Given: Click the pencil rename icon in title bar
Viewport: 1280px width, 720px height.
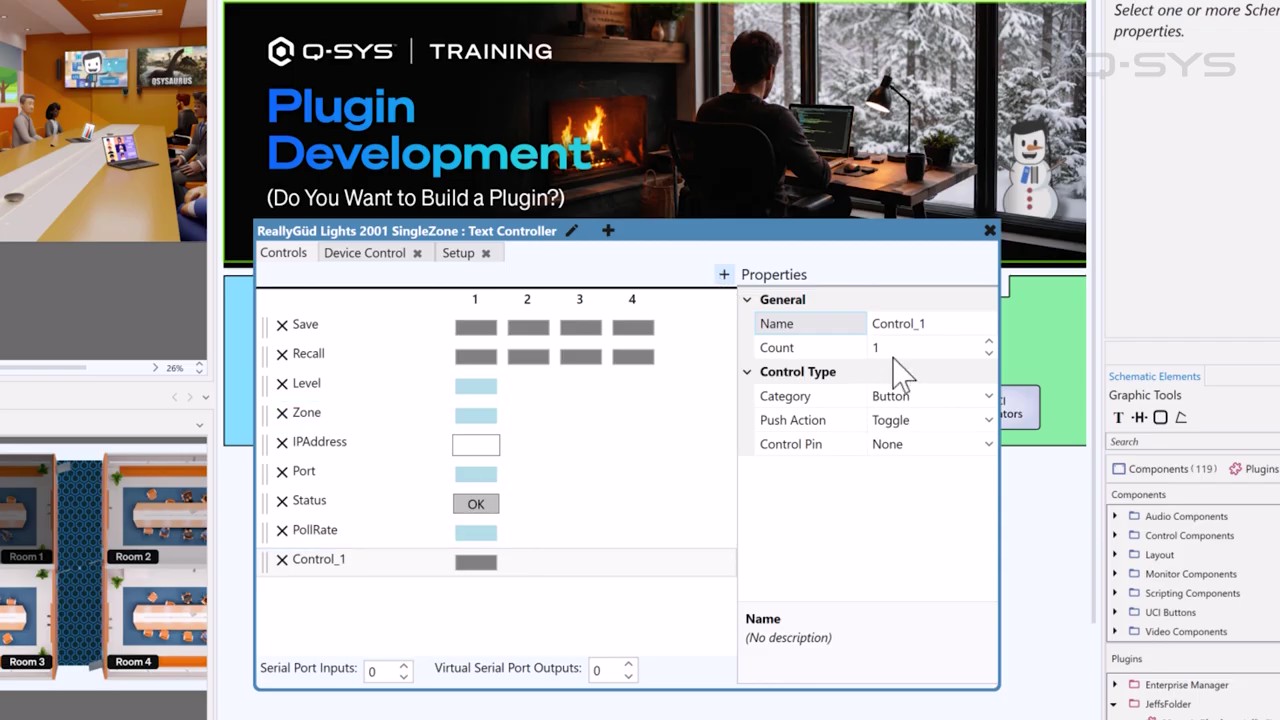Looking at the screenshot, I should pos(571,231).
